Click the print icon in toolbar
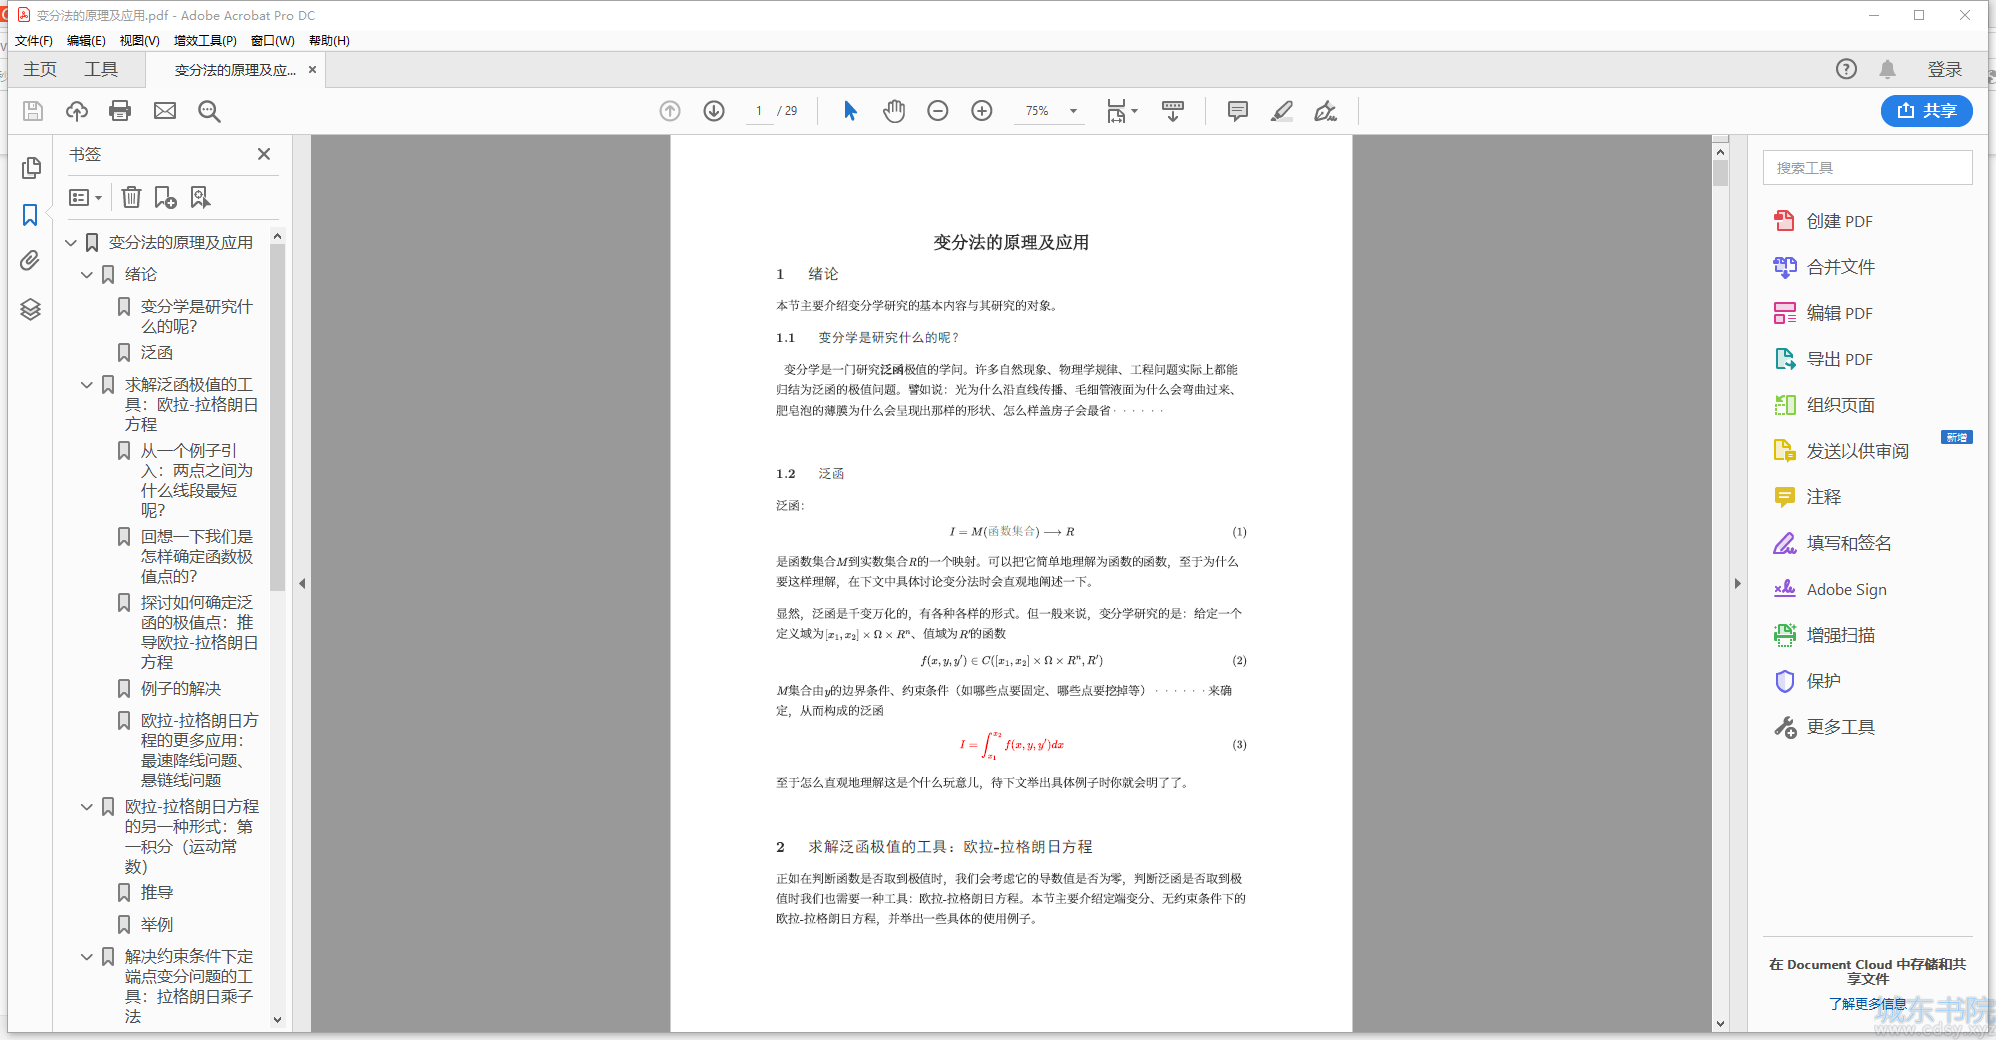Screen dimensions: 1996x1040 [x=120, y=111]
